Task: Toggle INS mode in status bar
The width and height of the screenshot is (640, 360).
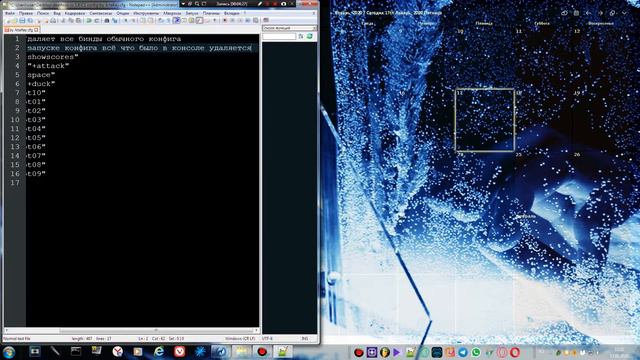Action: click(x=305, y=338)
